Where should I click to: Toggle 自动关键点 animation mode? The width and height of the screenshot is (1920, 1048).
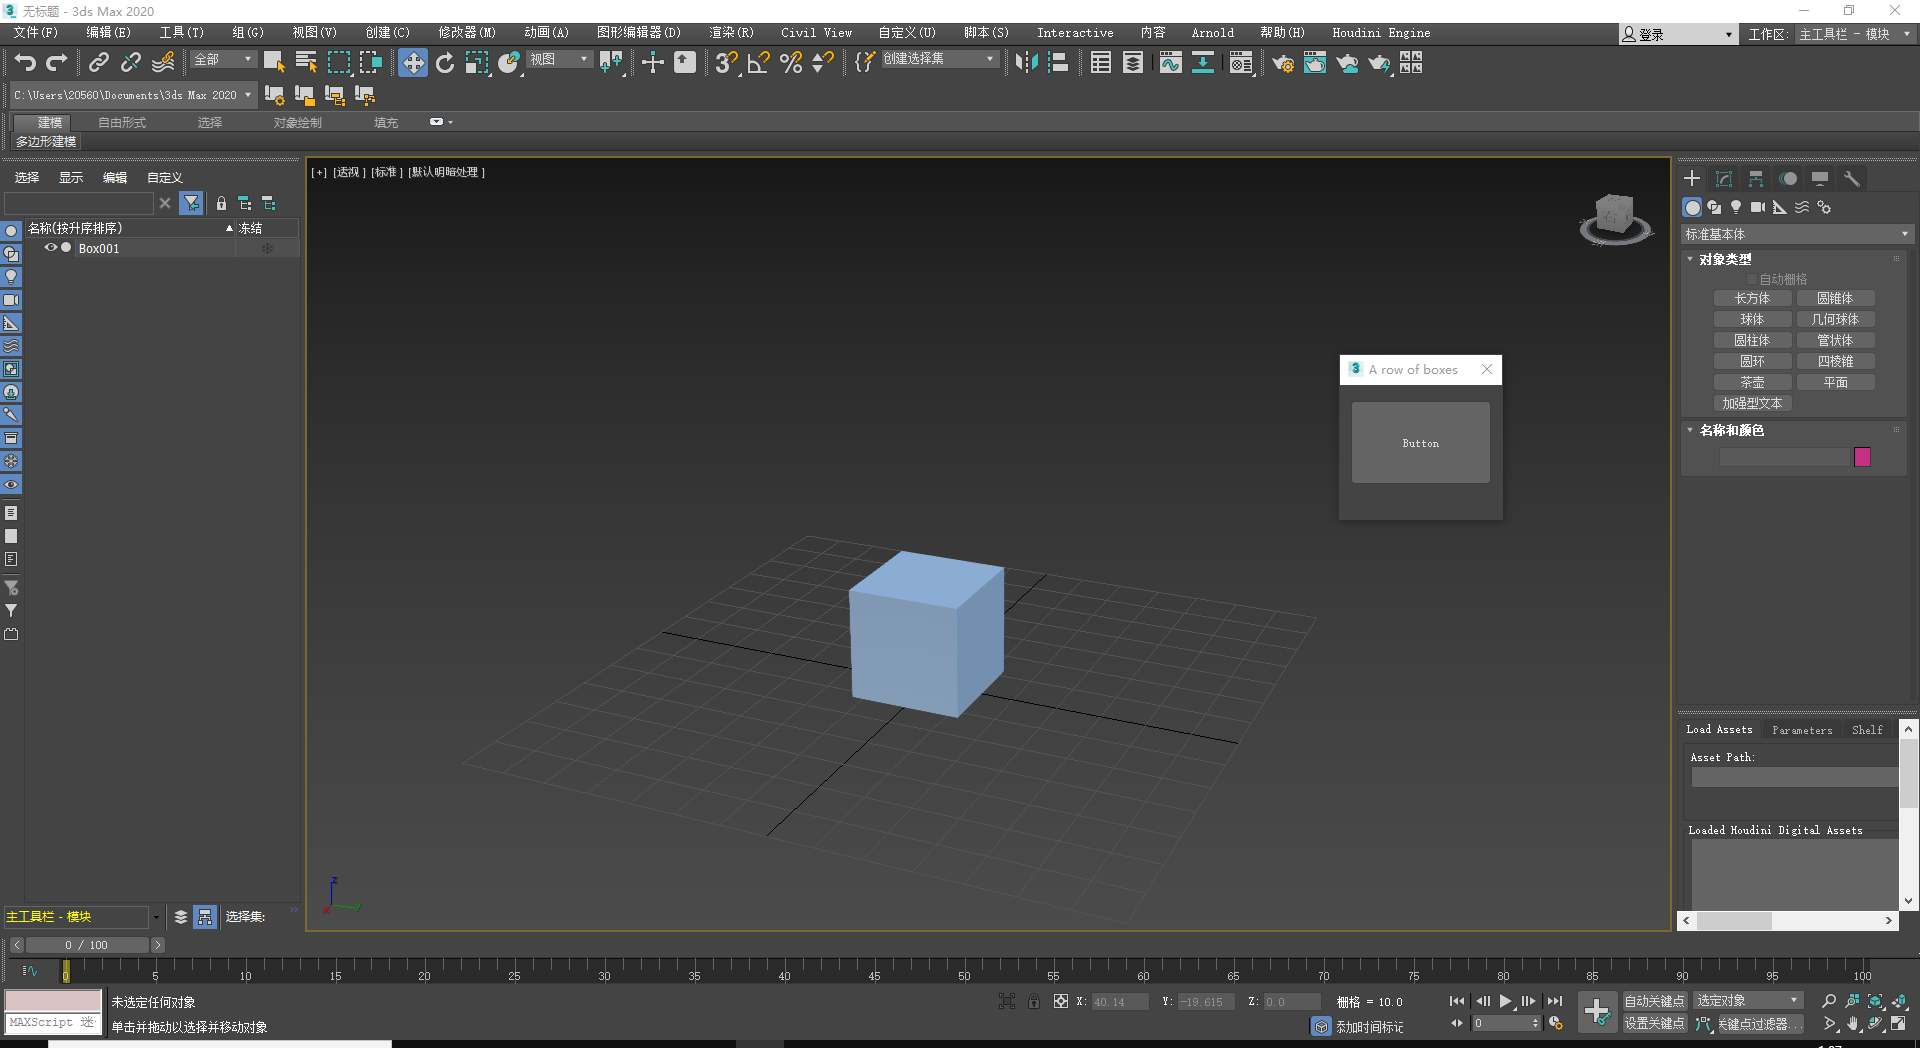[x=1654, y=1000]
